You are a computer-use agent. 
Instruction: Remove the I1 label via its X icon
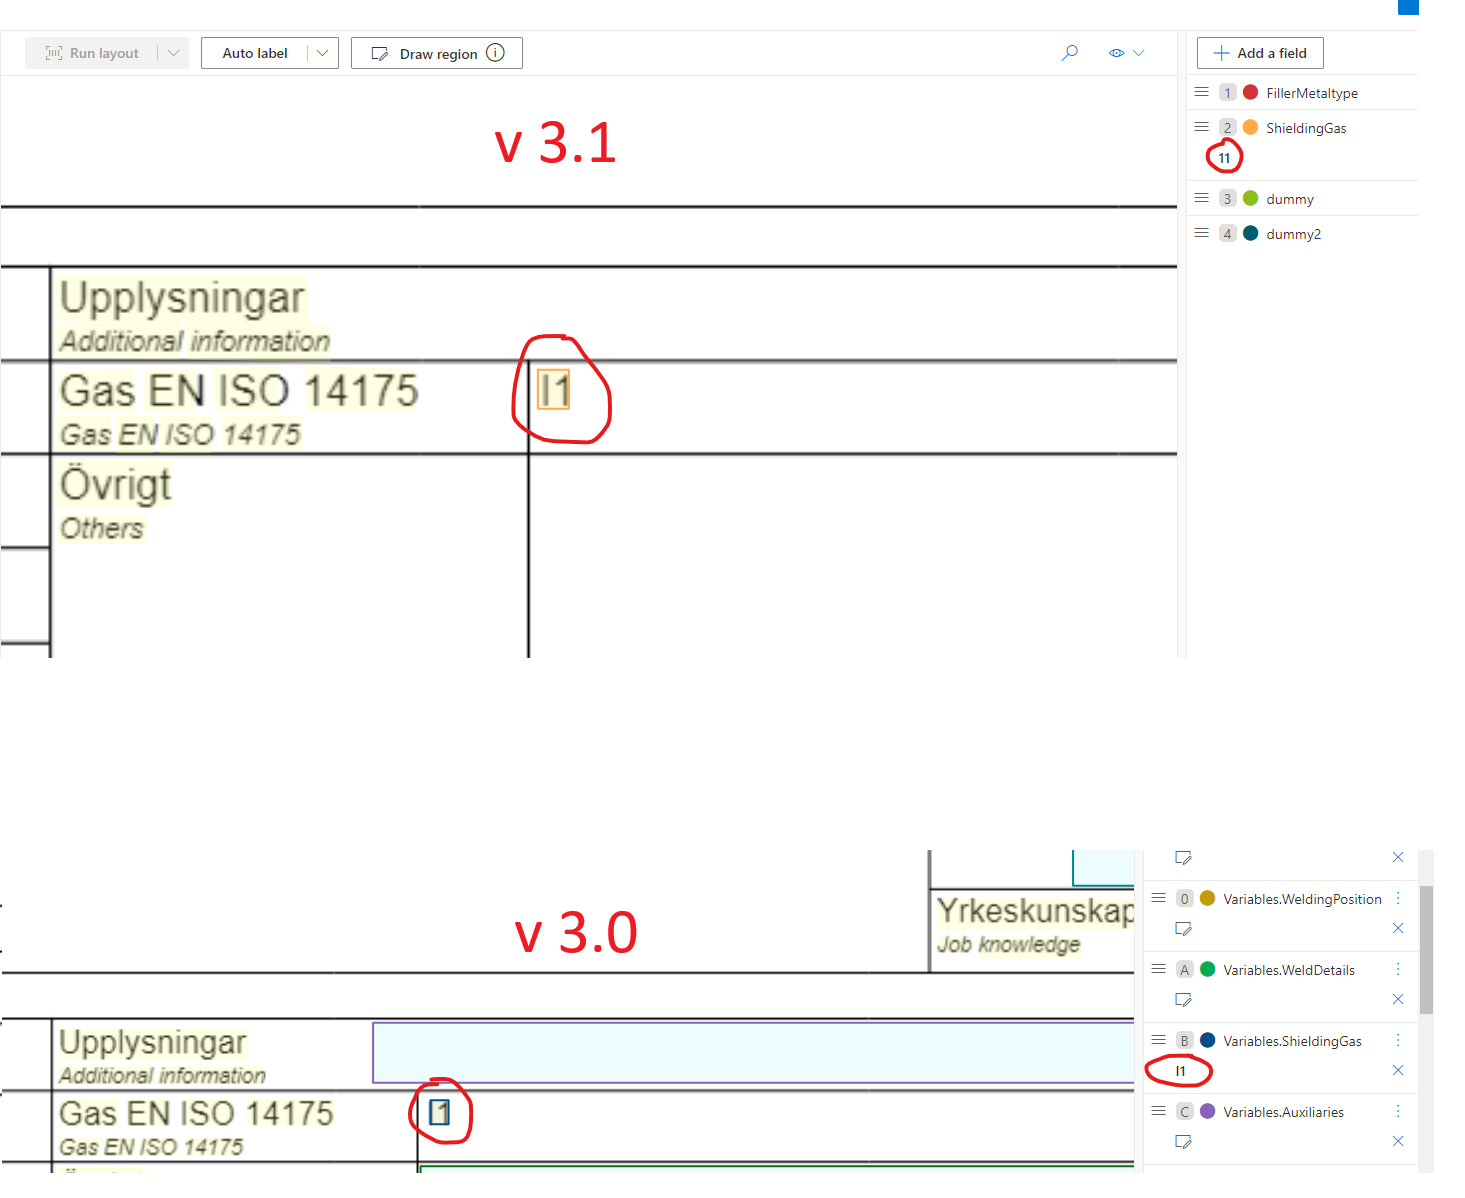(x=1397, y=1070)
